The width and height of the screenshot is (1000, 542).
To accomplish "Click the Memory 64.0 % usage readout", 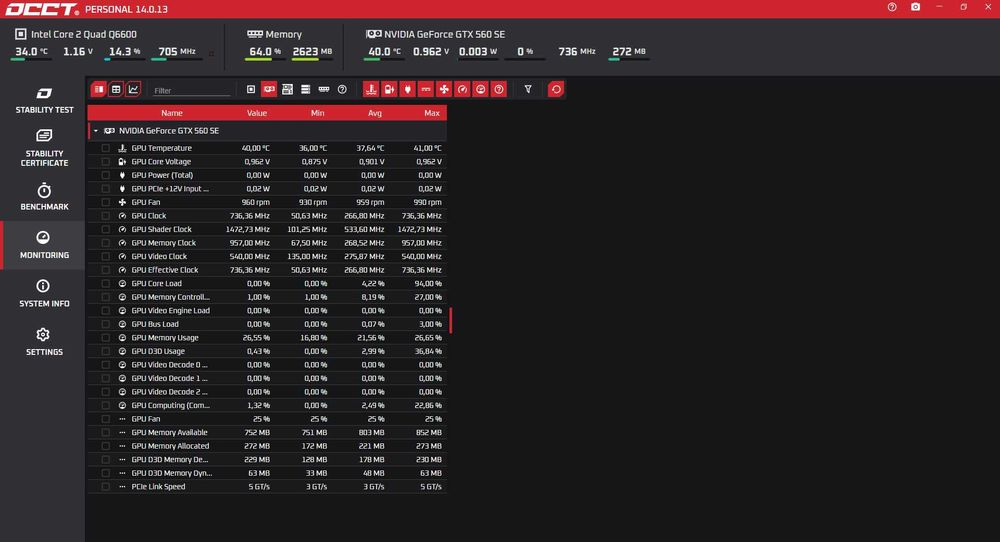I will [265, 52].
